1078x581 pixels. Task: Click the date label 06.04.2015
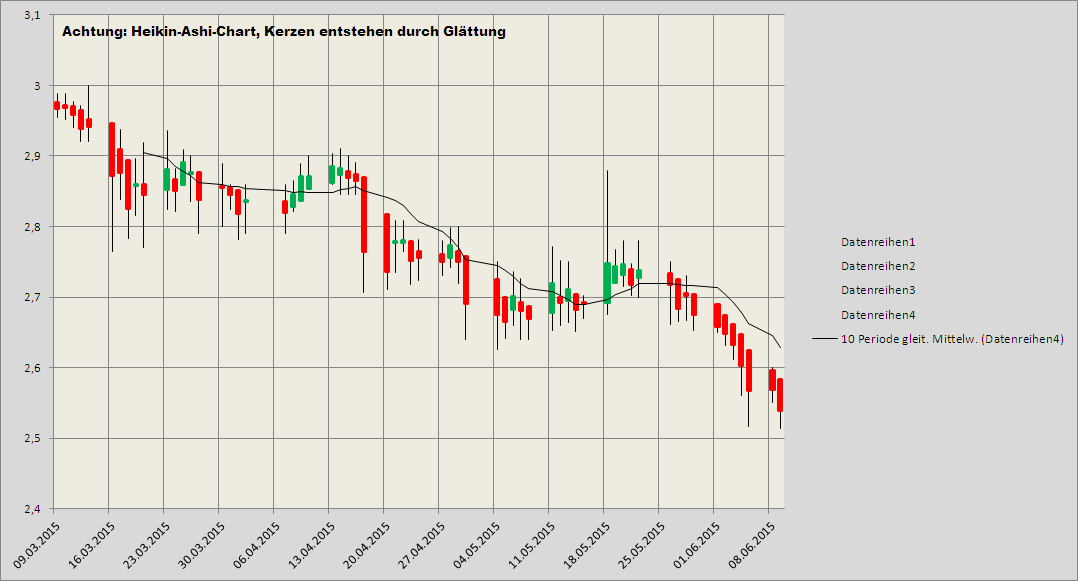coord(257,545)
